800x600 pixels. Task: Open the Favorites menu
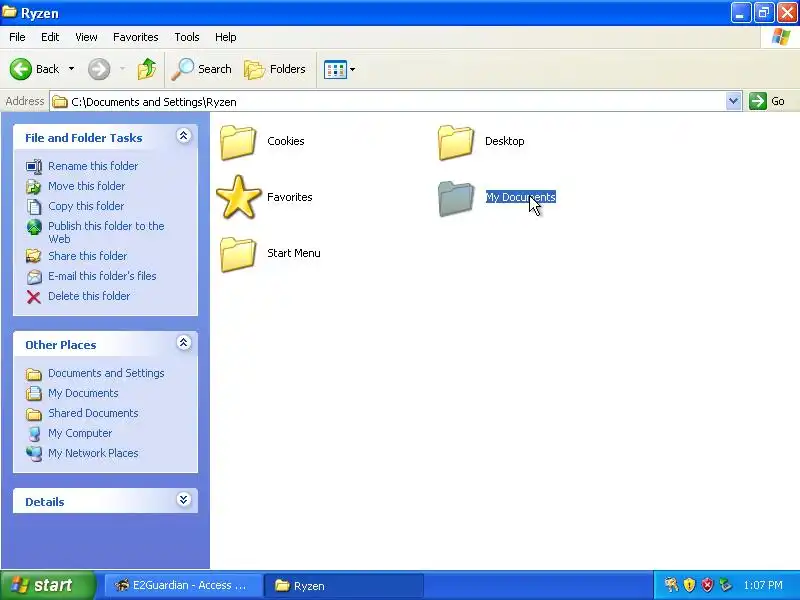(x=136, y=37)
